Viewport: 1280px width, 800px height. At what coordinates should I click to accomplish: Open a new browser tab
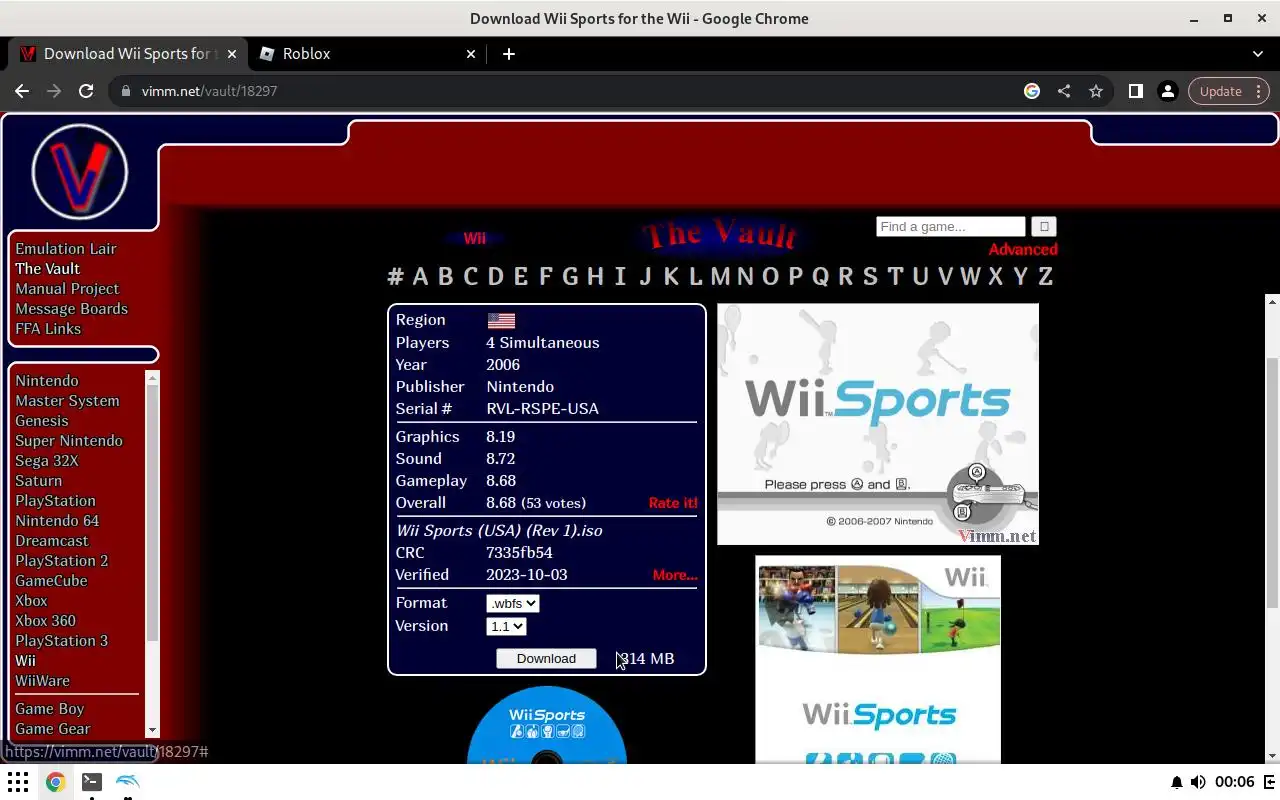pyautogui.click(x=509, y=54)
